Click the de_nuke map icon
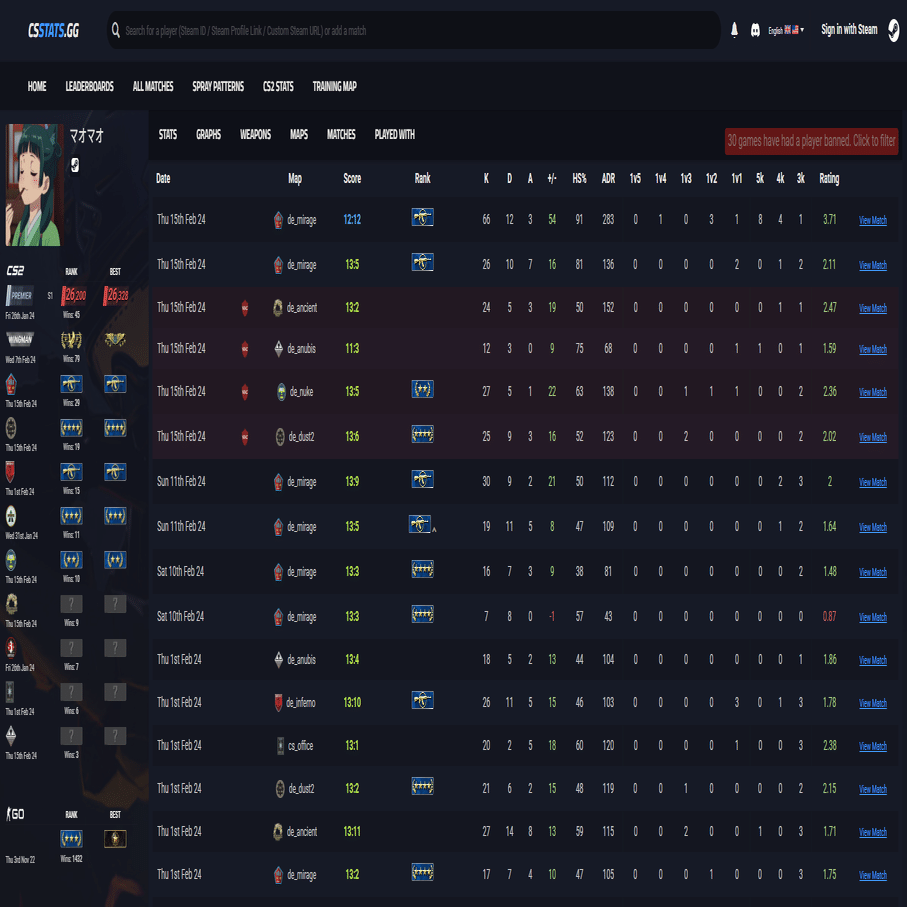The width and height of the screenshot is (907, 907). [281, 392]
